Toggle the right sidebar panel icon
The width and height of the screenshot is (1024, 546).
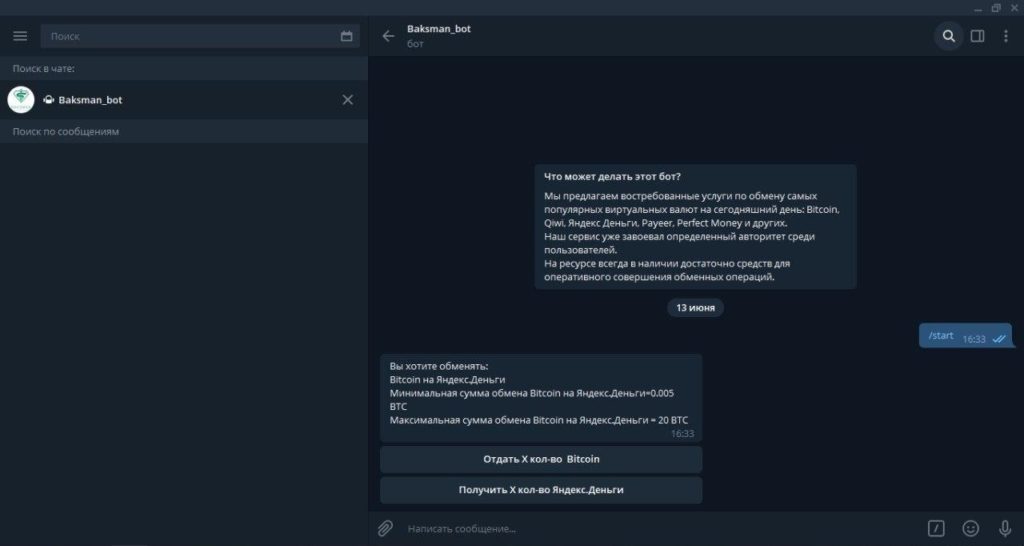(x=978, y=36)
